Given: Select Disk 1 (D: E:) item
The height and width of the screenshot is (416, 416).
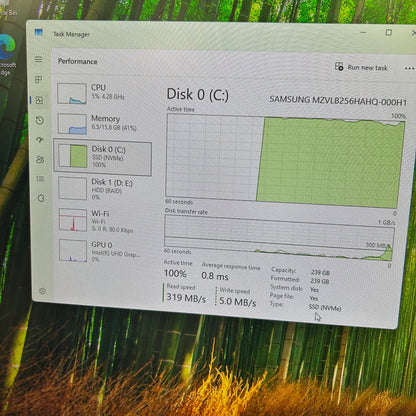Looking at the screenshot, I should click(x=103, y=189).
